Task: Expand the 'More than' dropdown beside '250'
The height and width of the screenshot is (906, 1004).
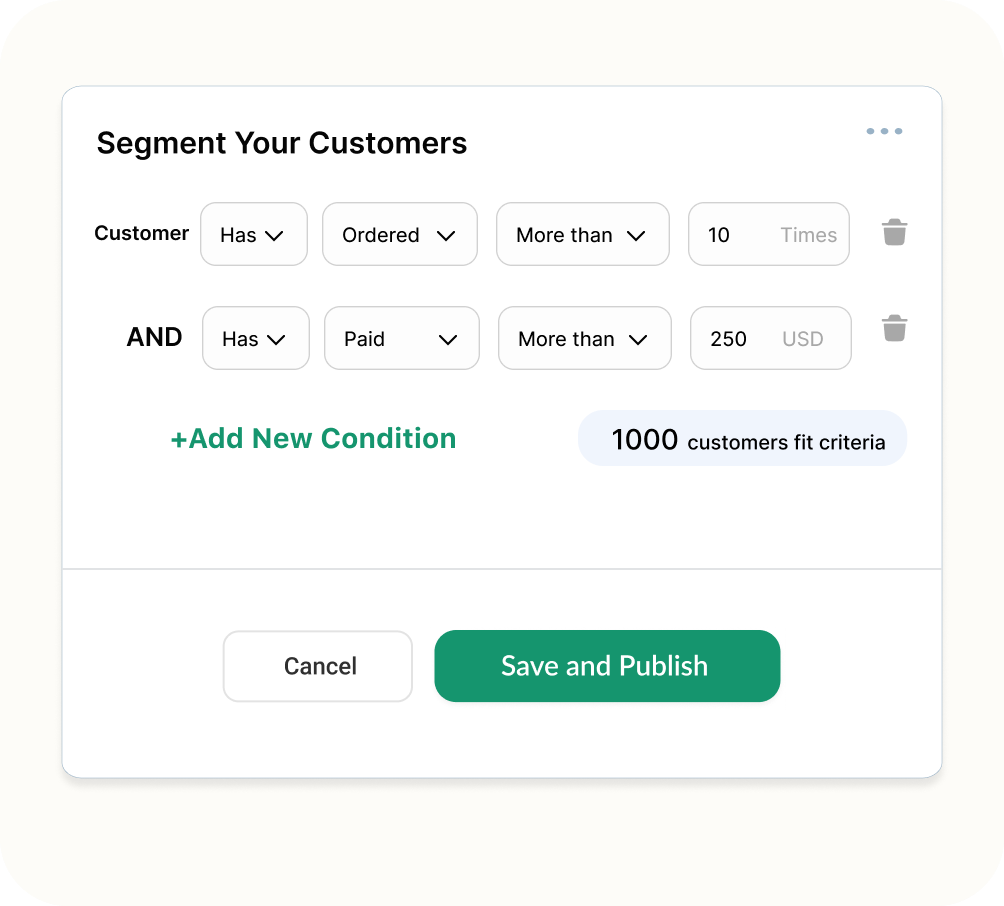Action: [x=584, y=338]
